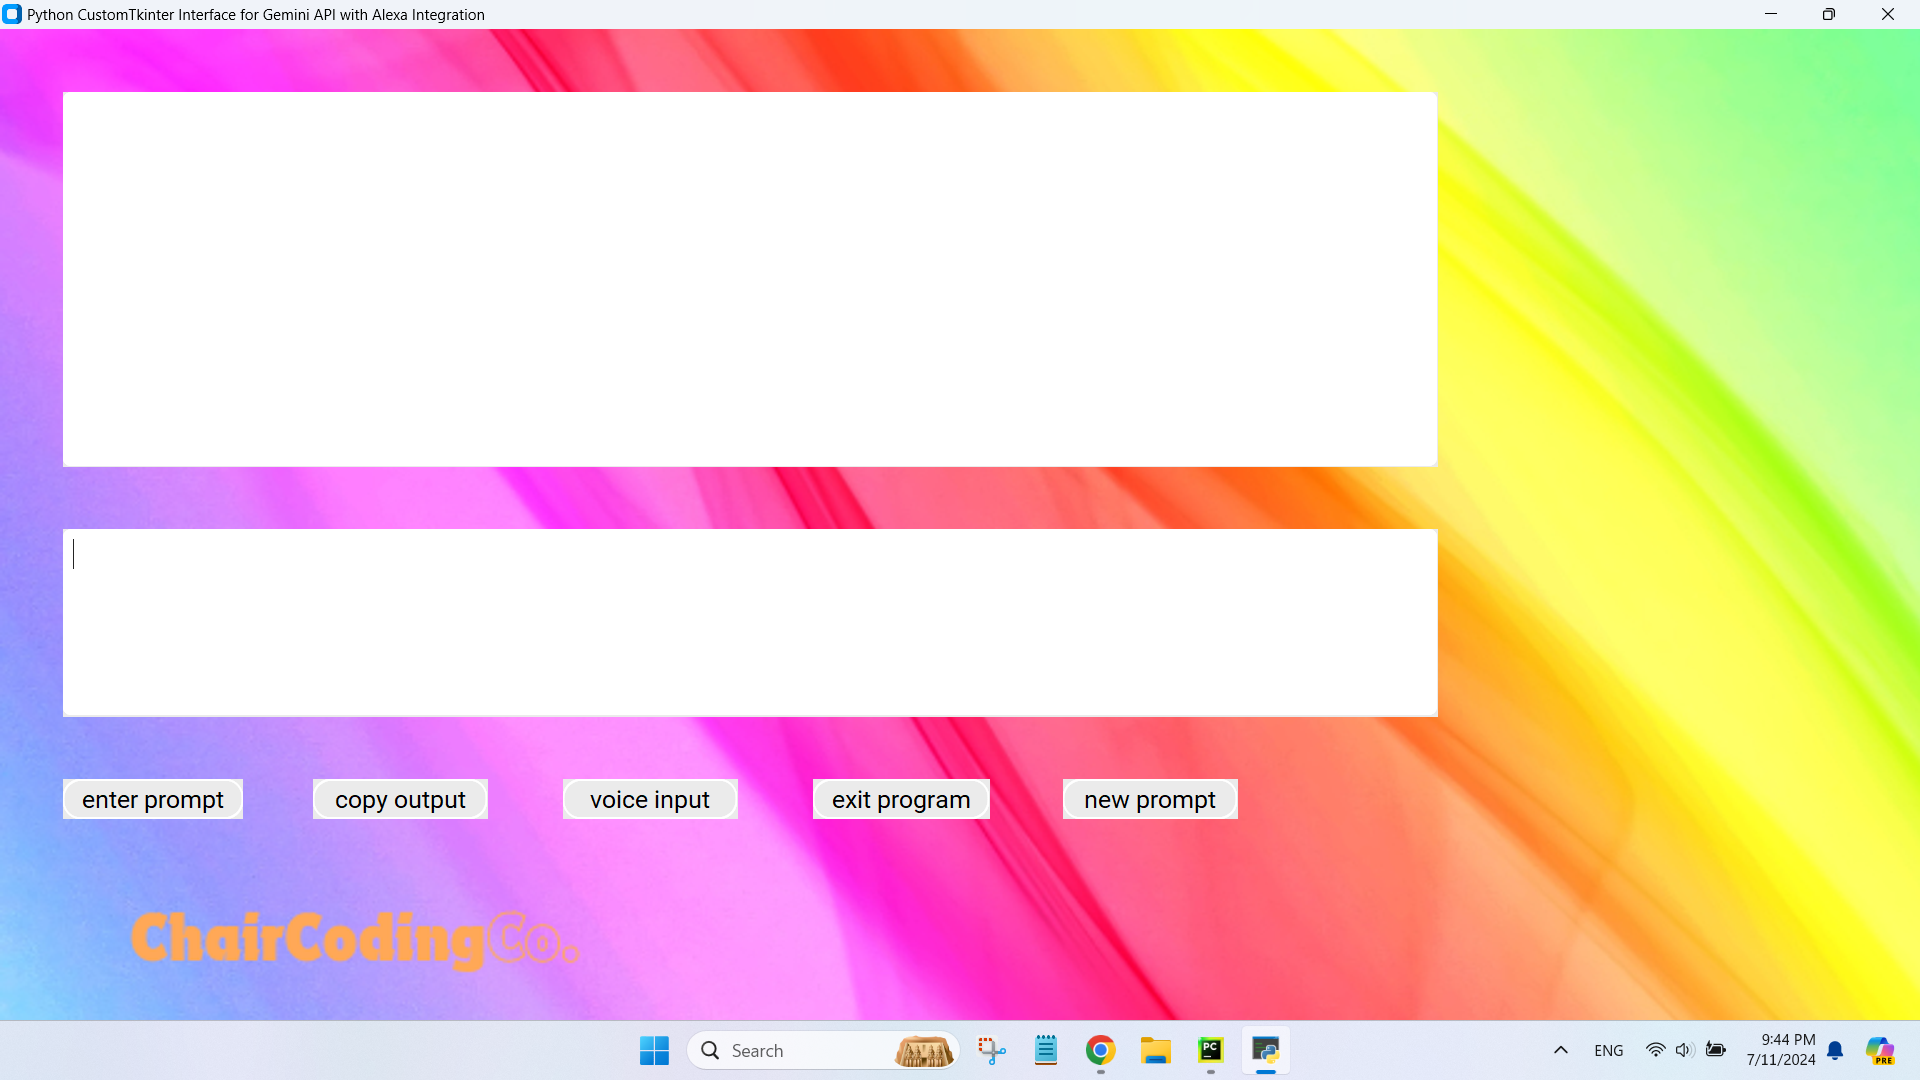Open Wi-Fi network quick settings
1920x1080 pixels.
pyautogui.click(x=1656, y=1050)
